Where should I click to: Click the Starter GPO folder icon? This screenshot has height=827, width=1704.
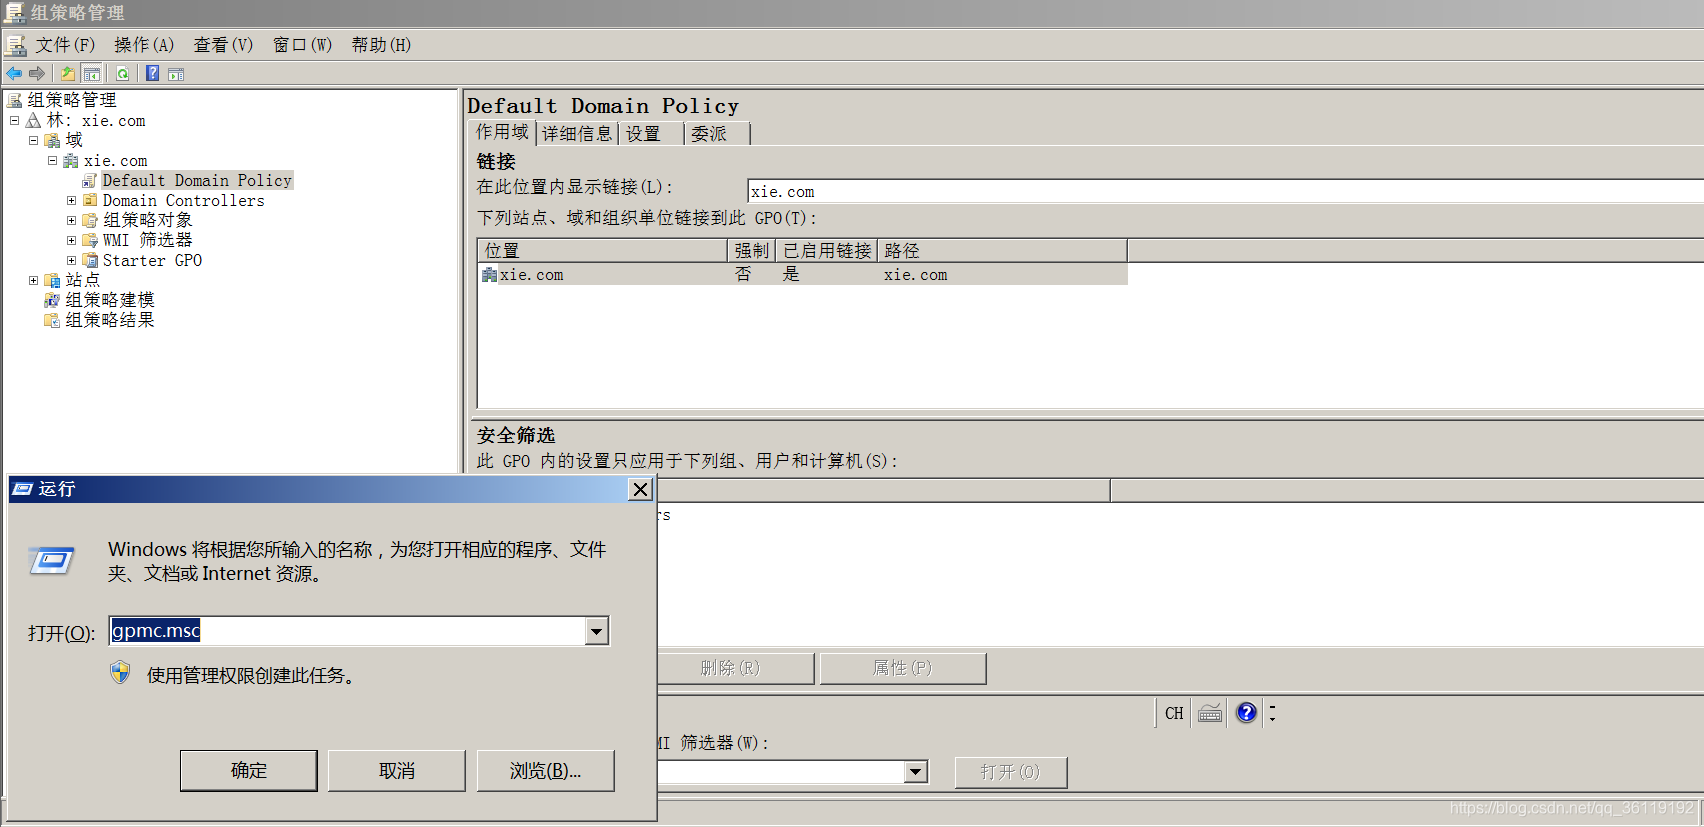point(90,260)
